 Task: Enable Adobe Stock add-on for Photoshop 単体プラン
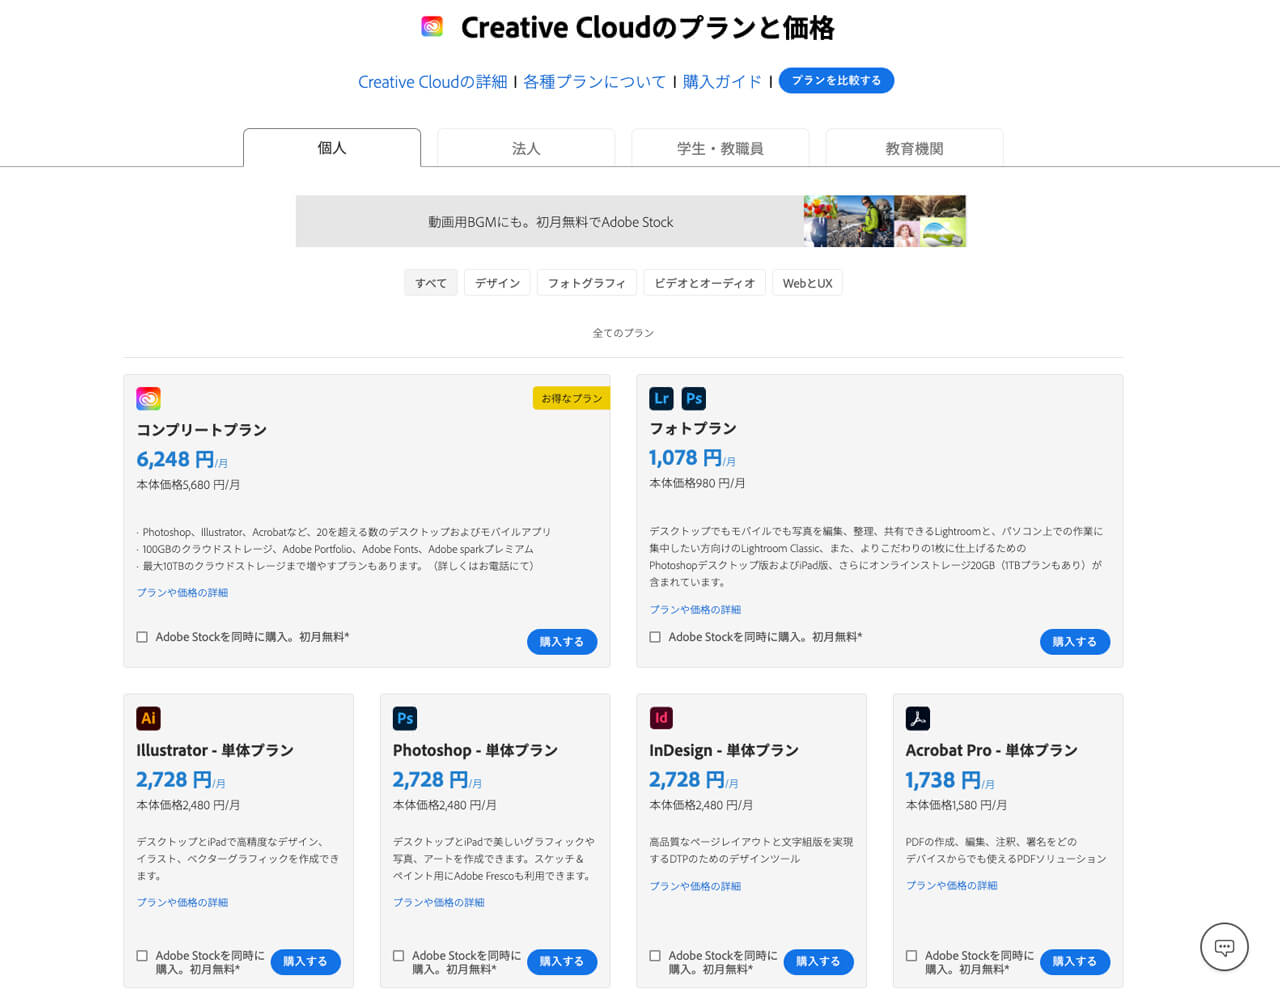click(x=399, y=956)
